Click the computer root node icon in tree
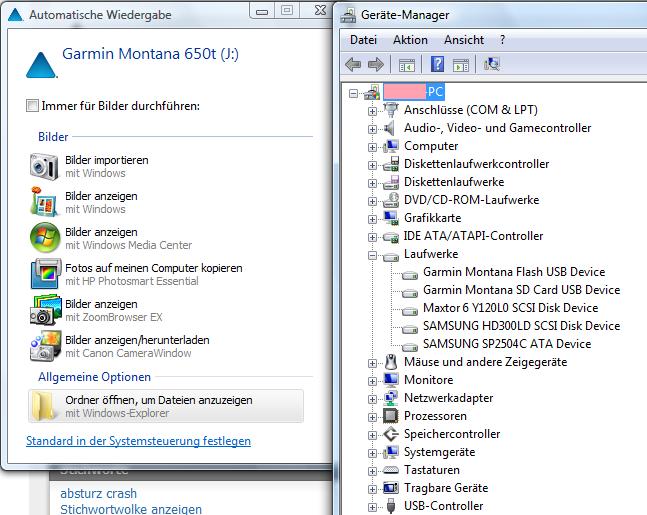The width and height of the screenshot is (647, 515). click(372, 92)
